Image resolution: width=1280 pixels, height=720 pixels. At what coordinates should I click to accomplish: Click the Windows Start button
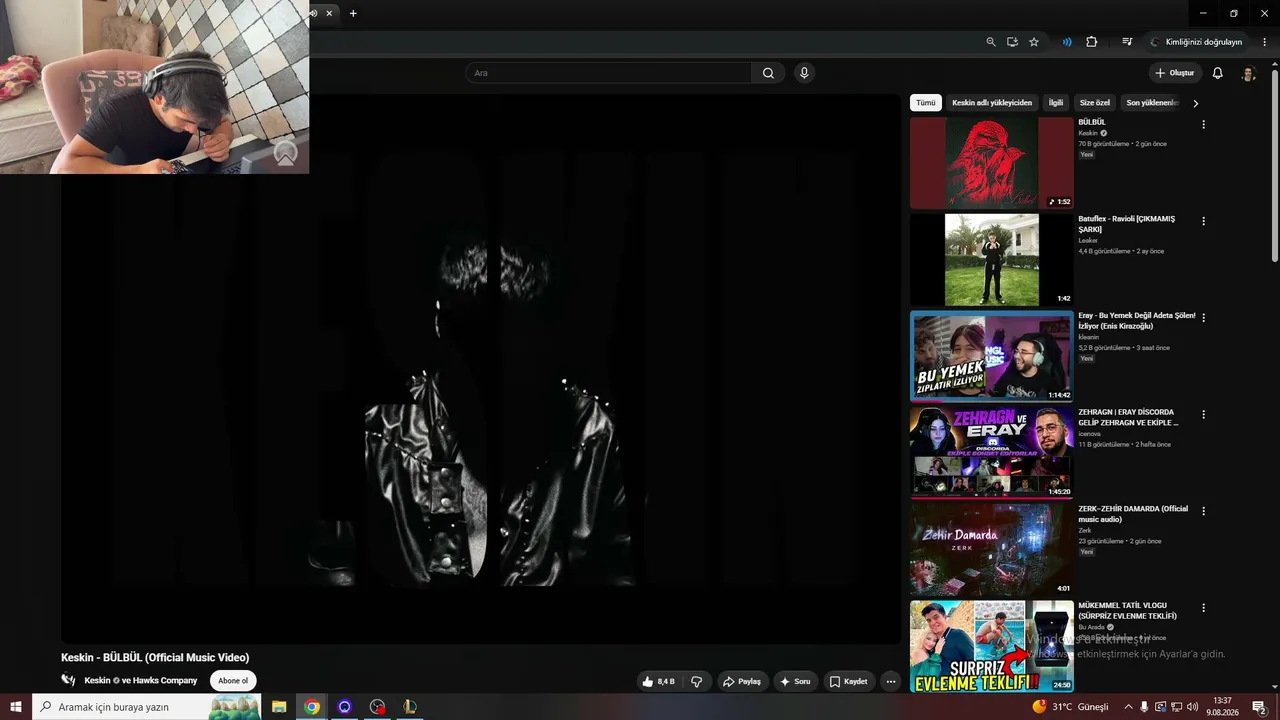(16, 707)
